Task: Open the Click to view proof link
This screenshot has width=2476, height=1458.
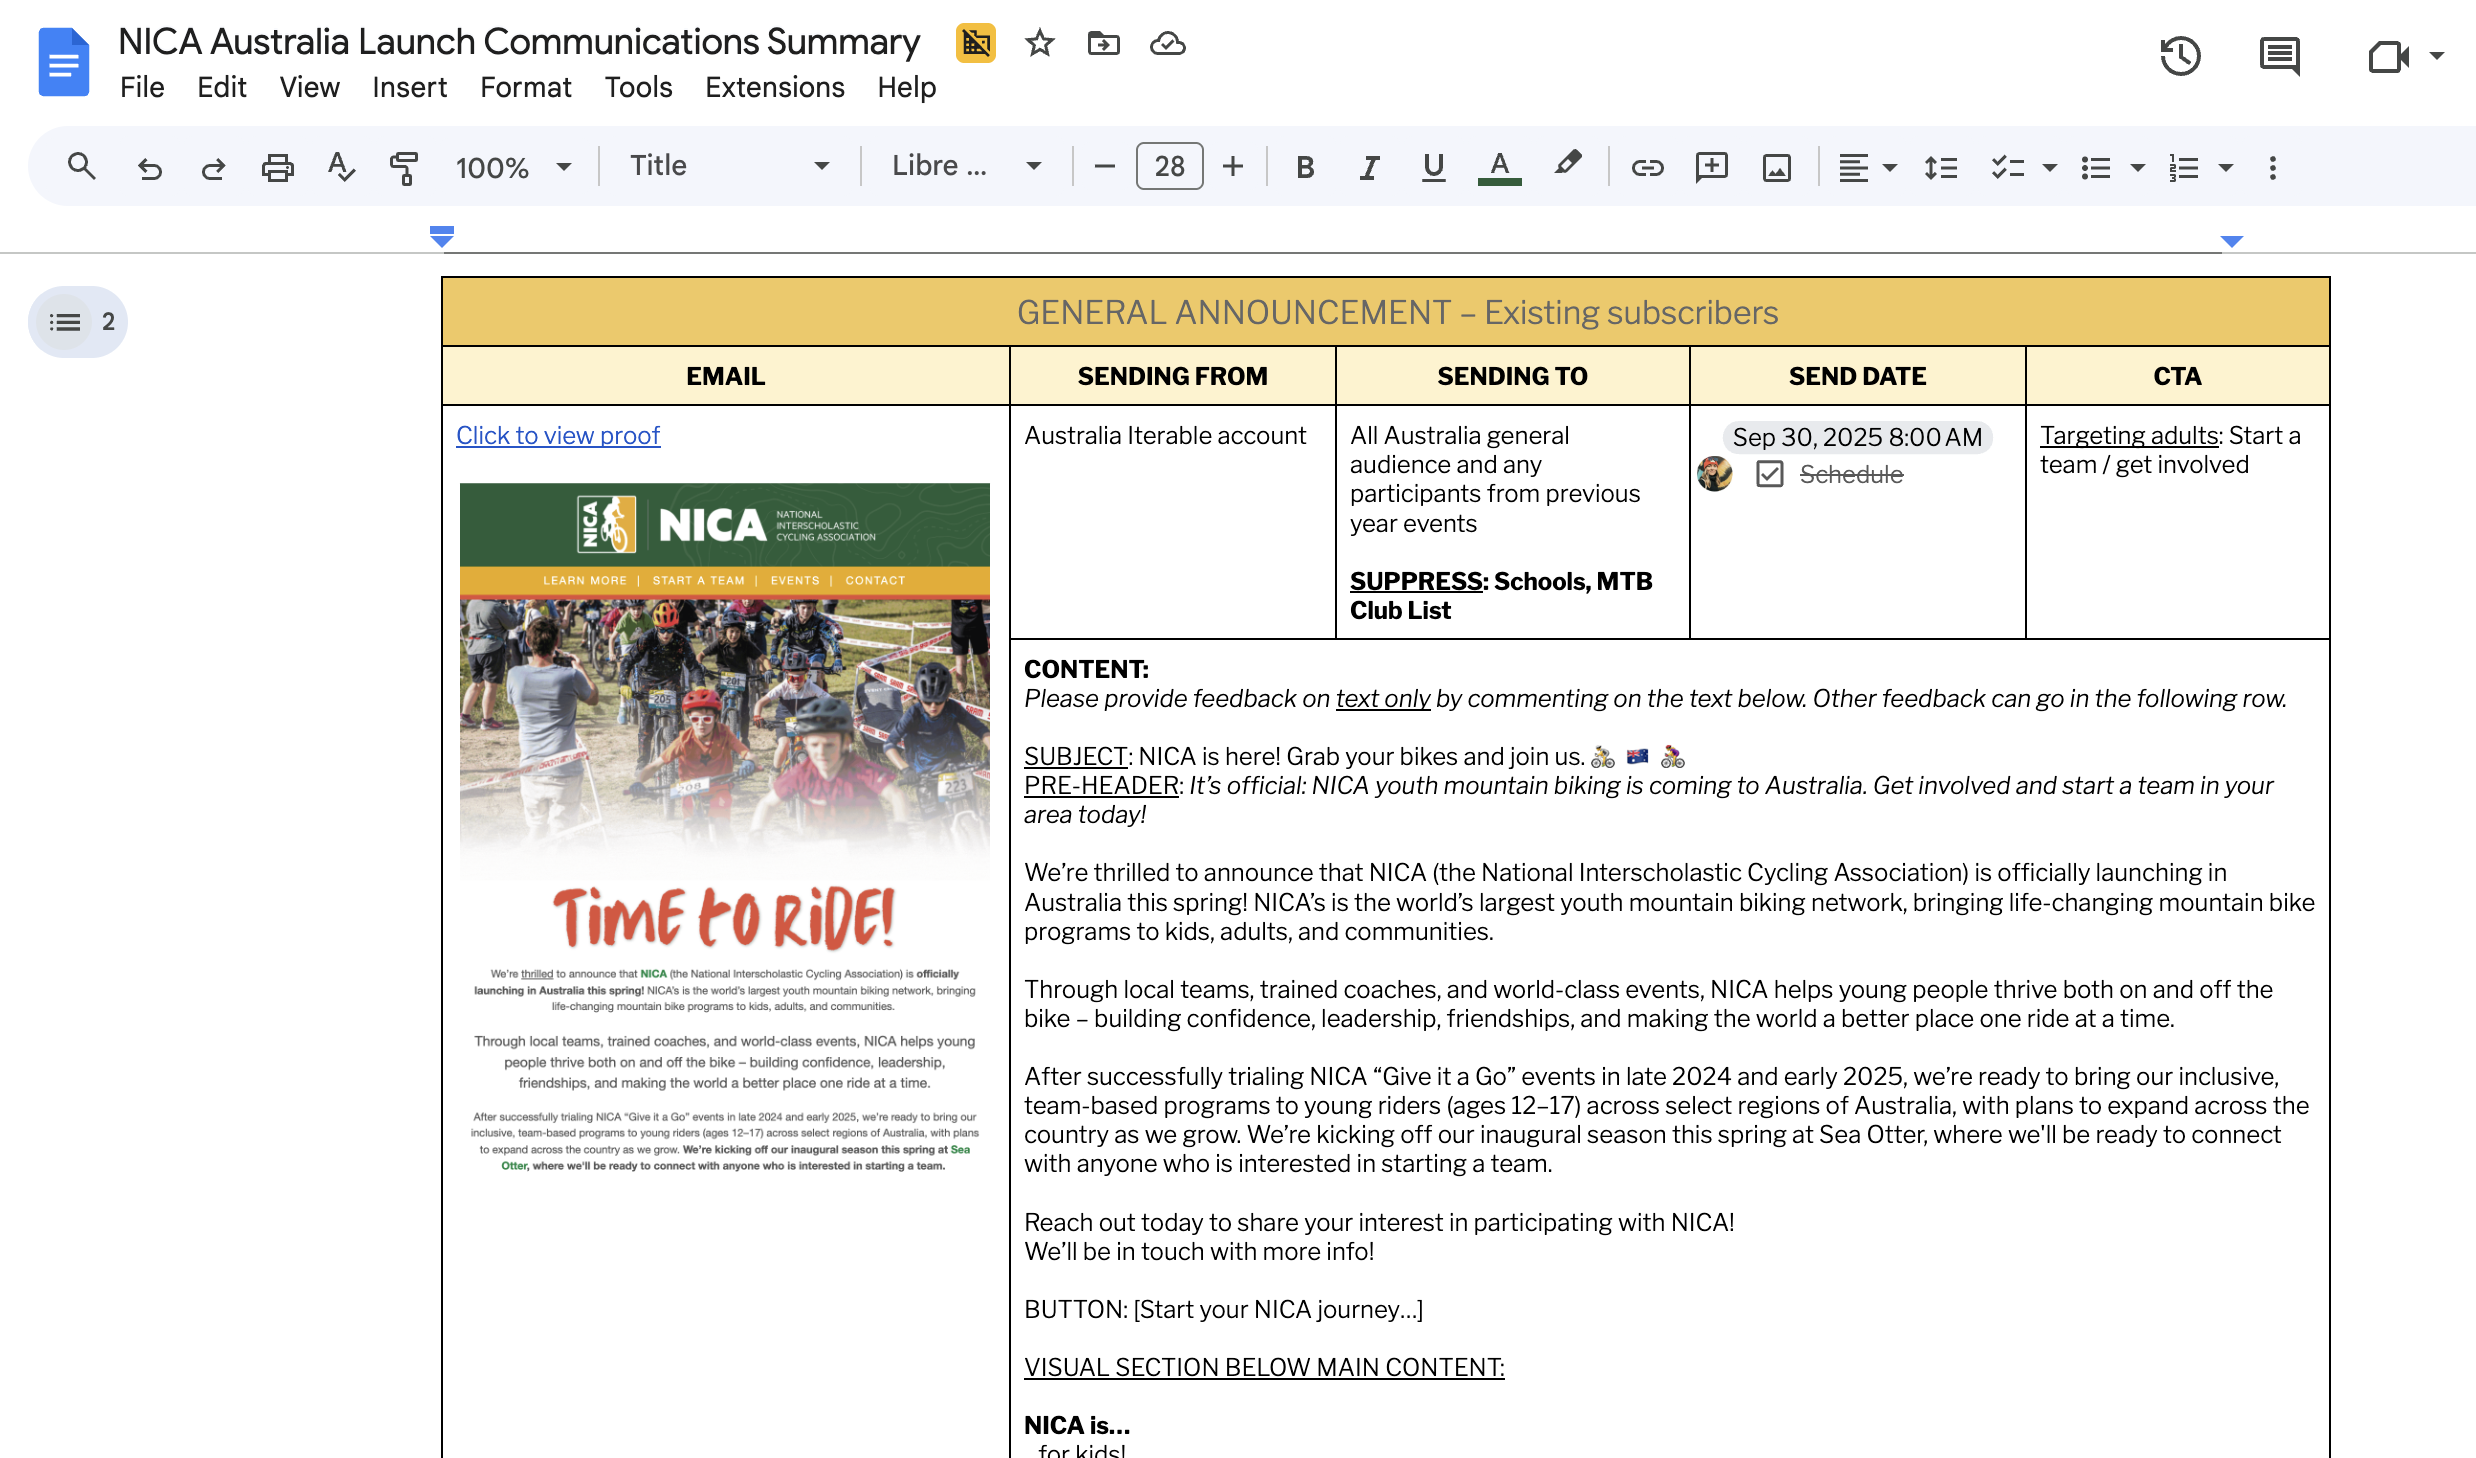Action: click(x=557, y=435)
